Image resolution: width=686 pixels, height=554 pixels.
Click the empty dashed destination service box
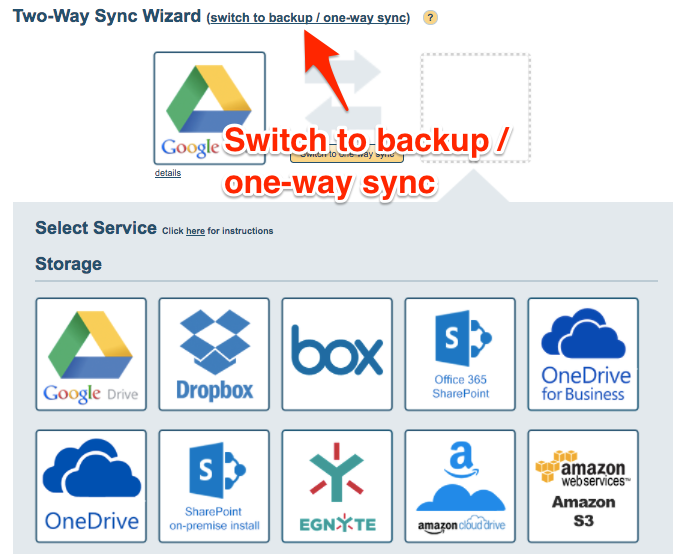(476, 108)
